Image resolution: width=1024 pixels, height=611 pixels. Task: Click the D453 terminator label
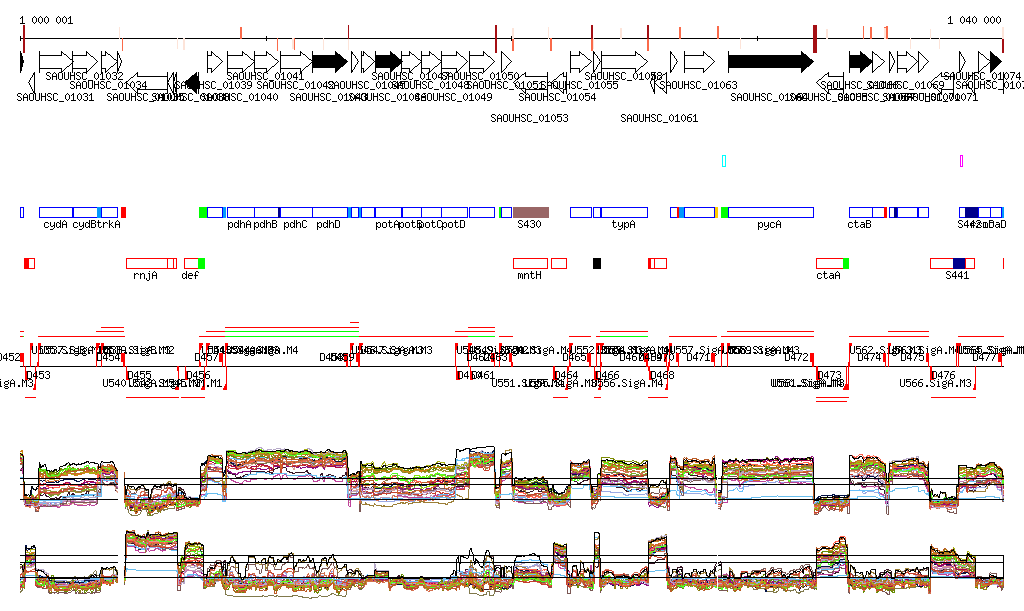coord(39,375)
